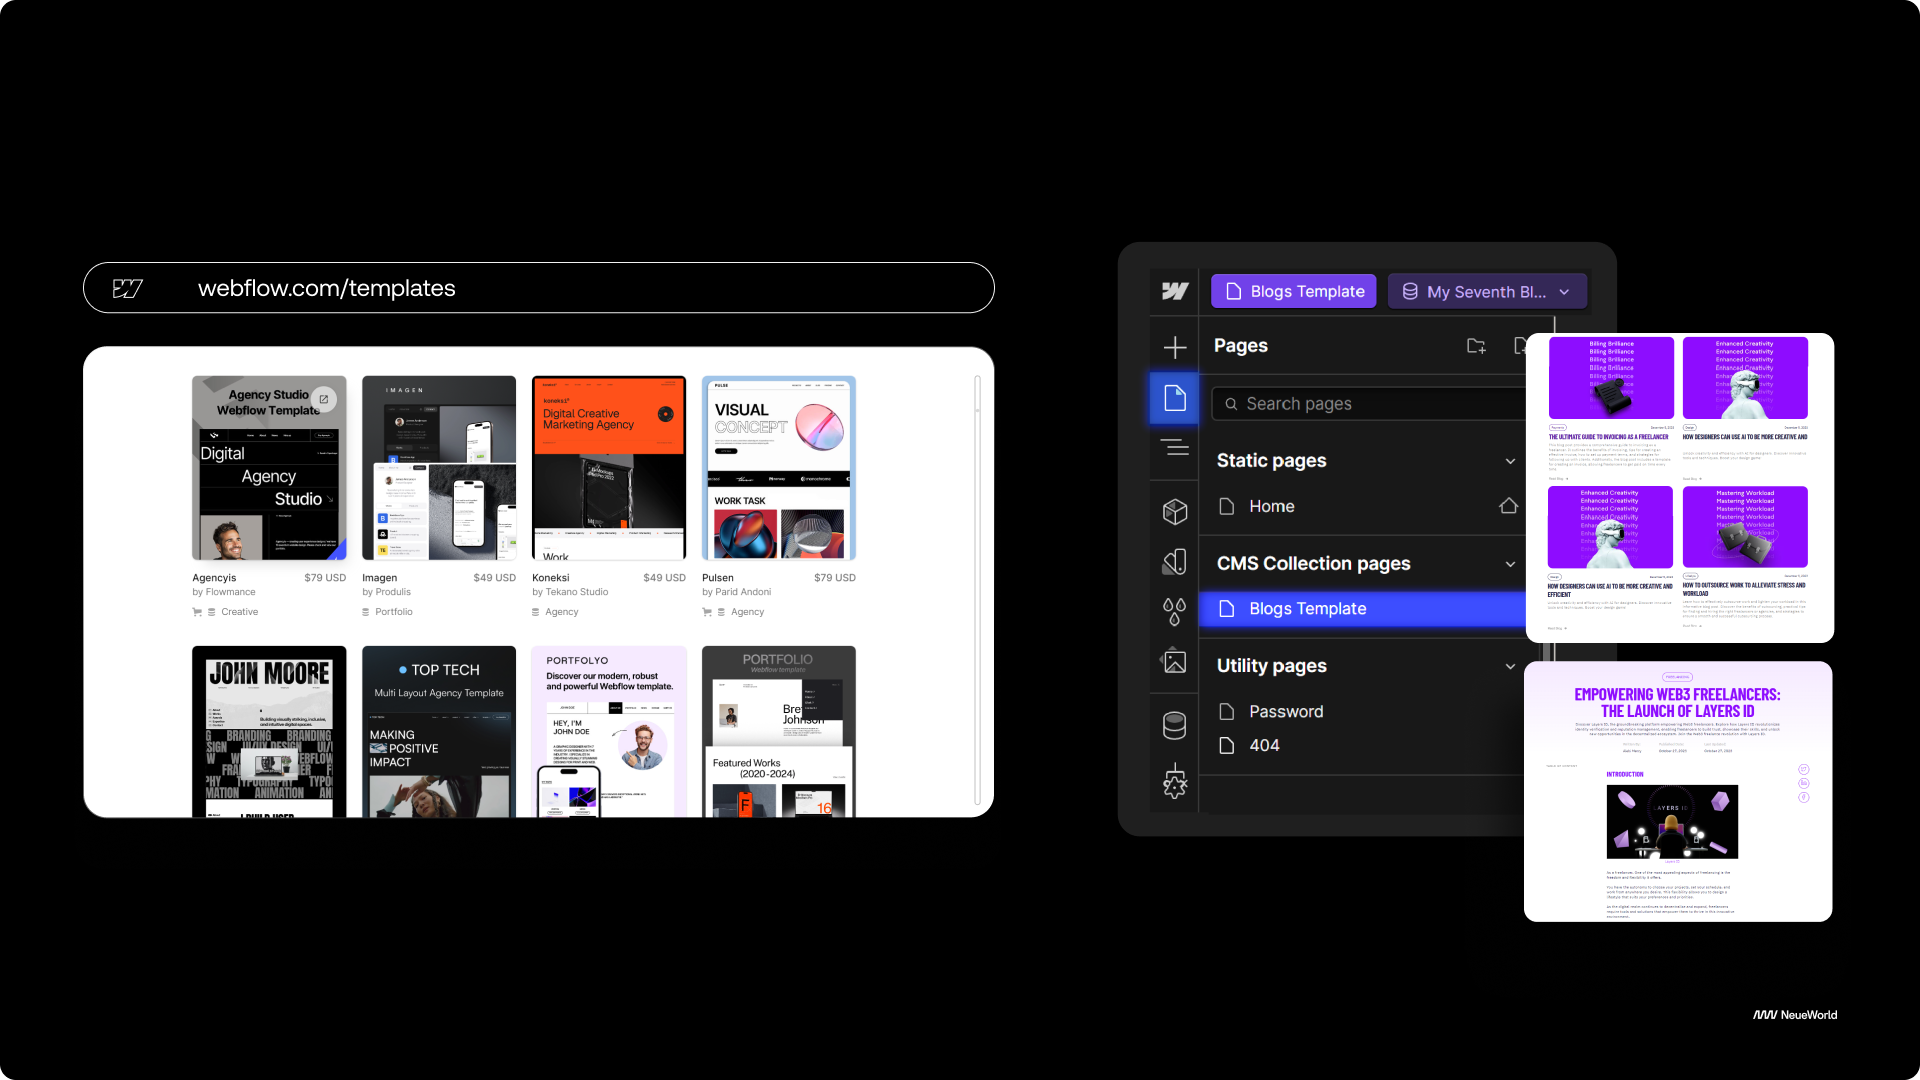Open the dark Portfolio Featured Works thumbnail
1920x1080 pixels.
coord(779,732)
